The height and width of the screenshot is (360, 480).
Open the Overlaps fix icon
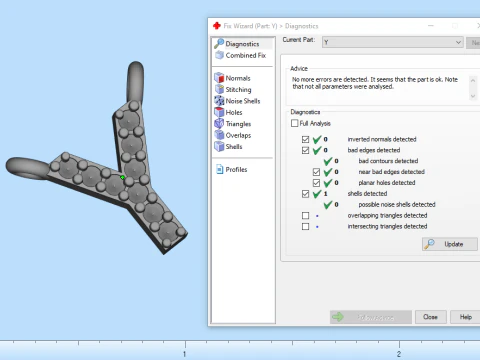point(219,135)
